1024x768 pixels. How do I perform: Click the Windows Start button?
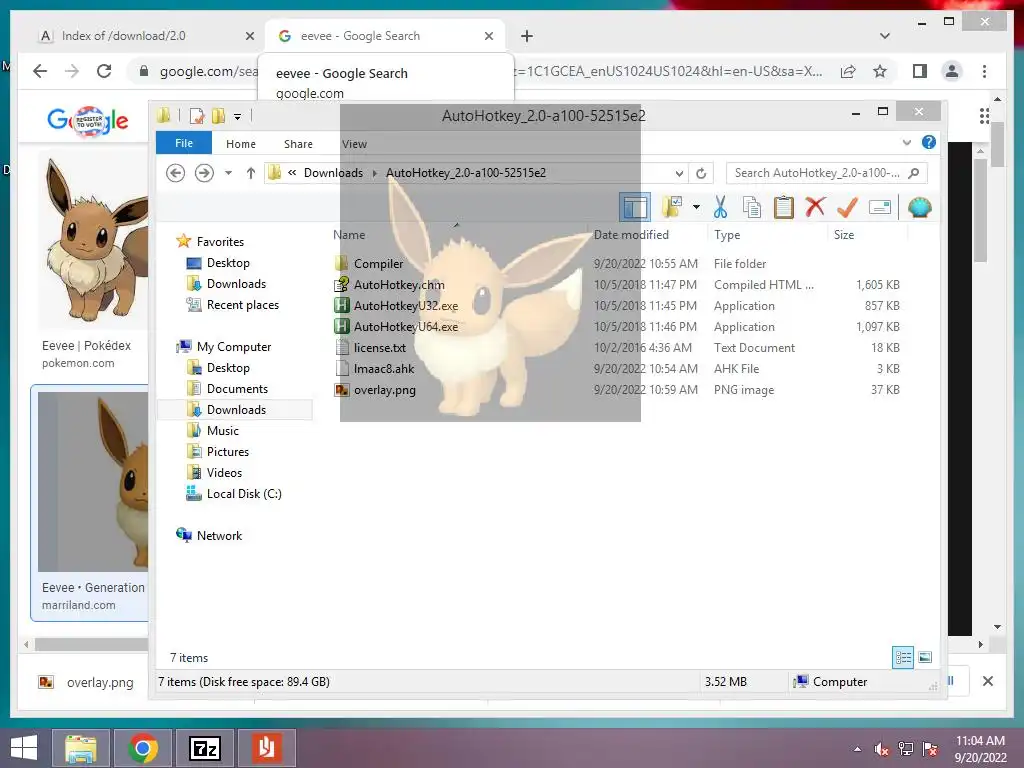(24, 748)
